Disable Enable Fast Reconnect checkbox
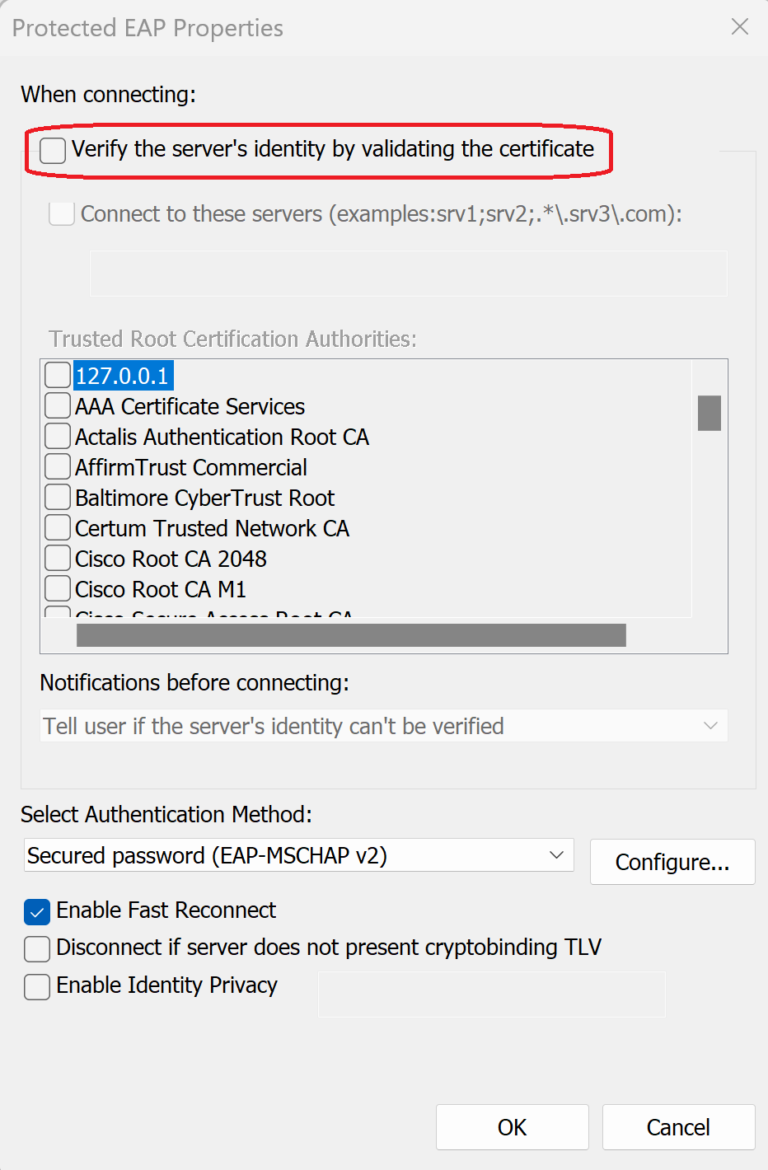This screenshot has width=768, height=1170. [37, 911]
